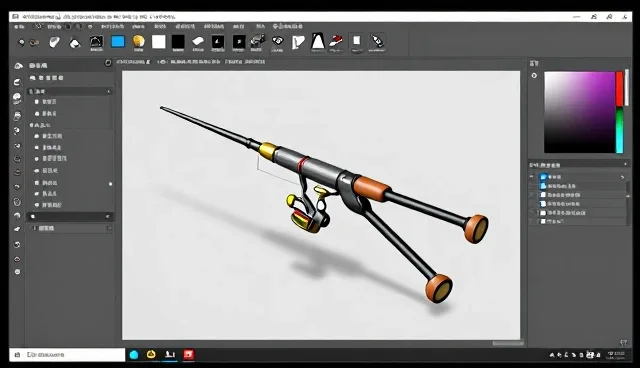
Task: Click the small circle icon beside color field
Action: [x=534, y=75]
